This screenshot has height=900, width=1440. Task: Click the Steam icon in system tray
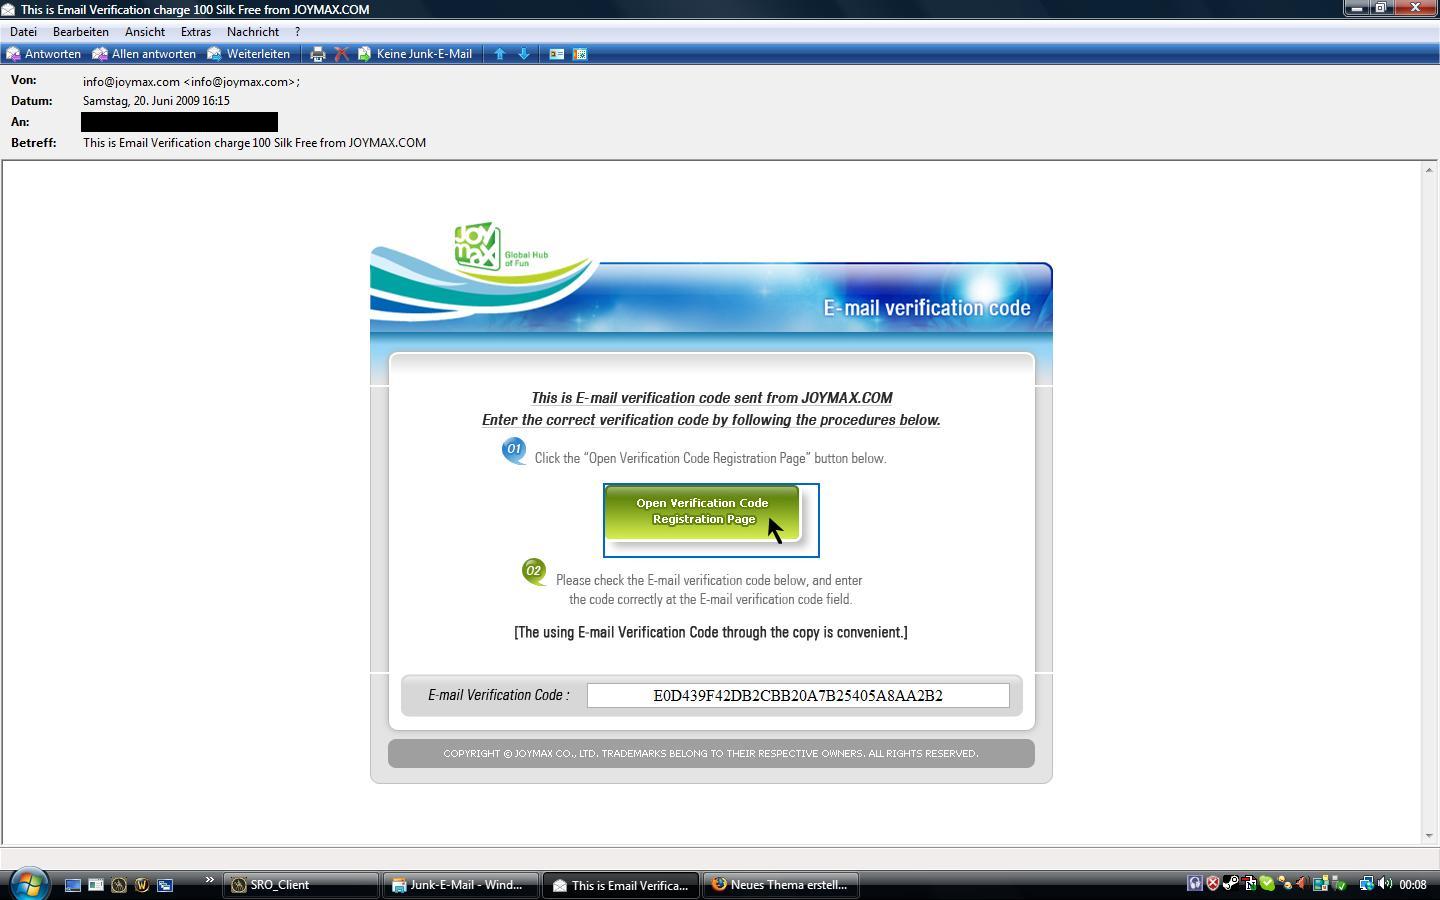point(1231,884)
